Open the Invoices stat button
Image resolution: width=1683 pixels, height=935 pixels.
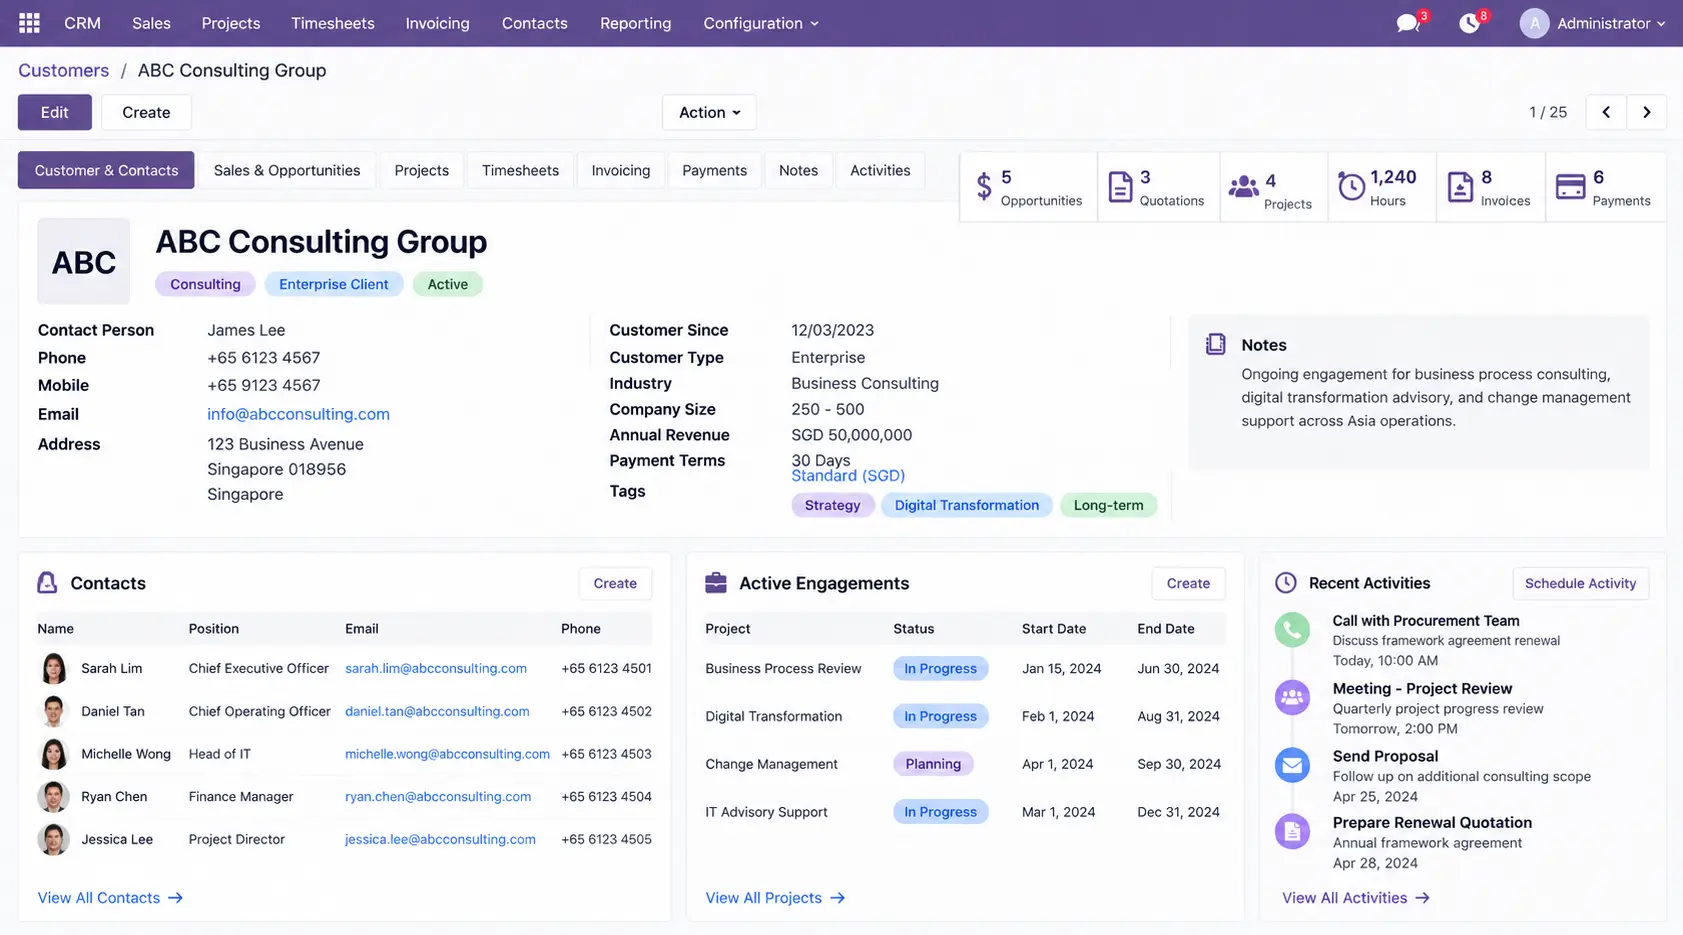(1491, 187)
